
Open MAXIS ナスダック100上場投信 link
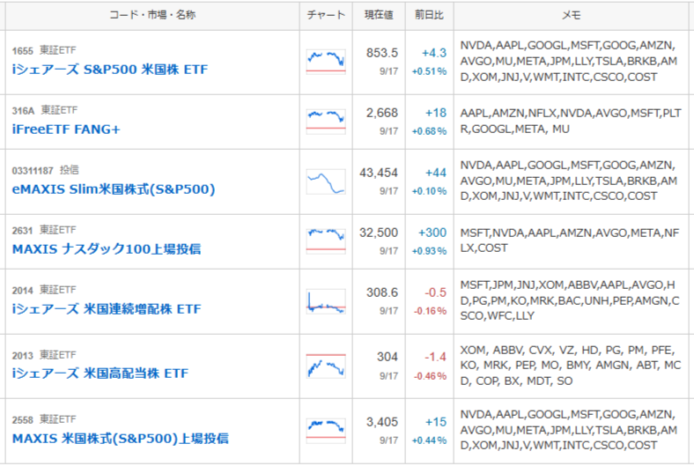click(x=106, y=249)
